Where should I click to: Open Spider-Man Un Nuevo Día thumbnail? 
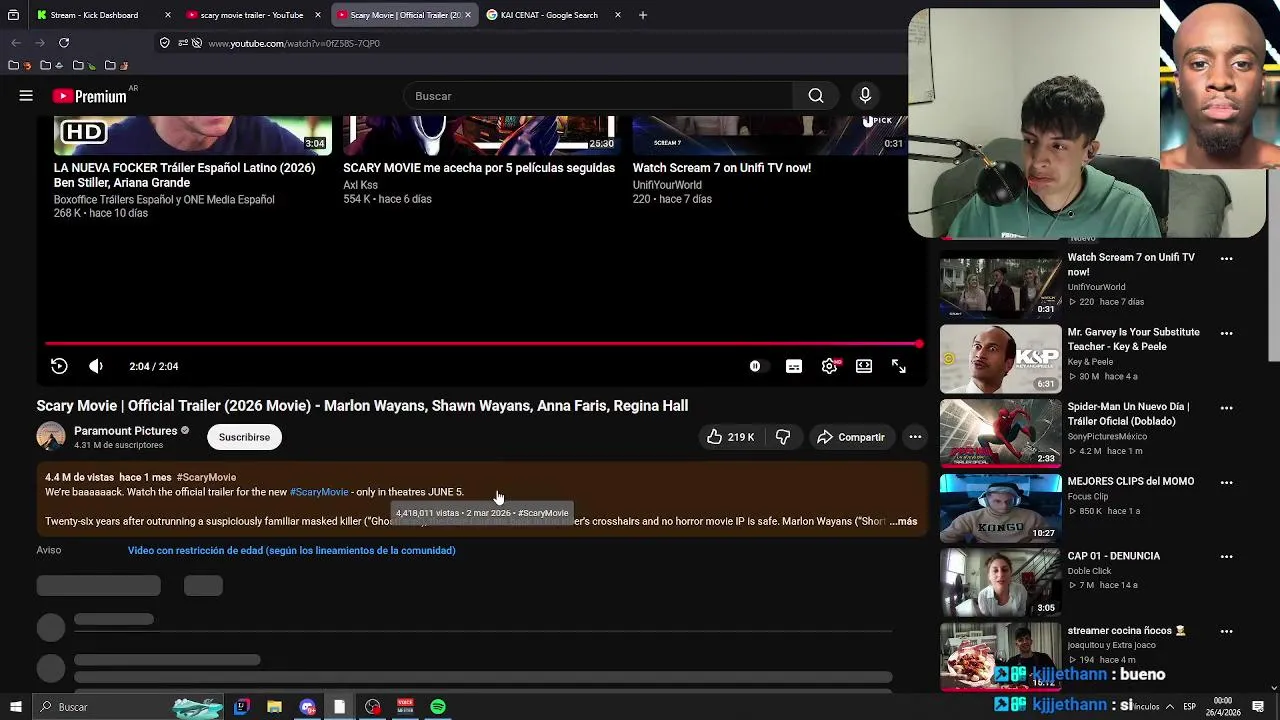click(x=1000, y=434)
